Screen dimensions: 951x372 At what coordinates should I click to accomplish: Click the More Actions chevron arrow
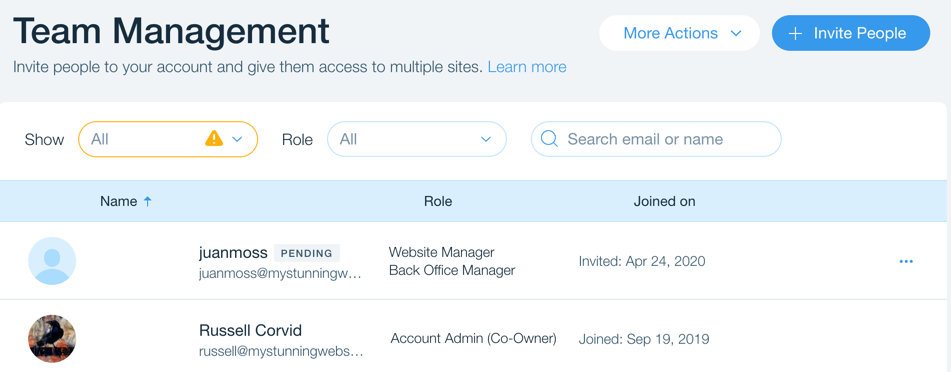click(x=736, y=33)
